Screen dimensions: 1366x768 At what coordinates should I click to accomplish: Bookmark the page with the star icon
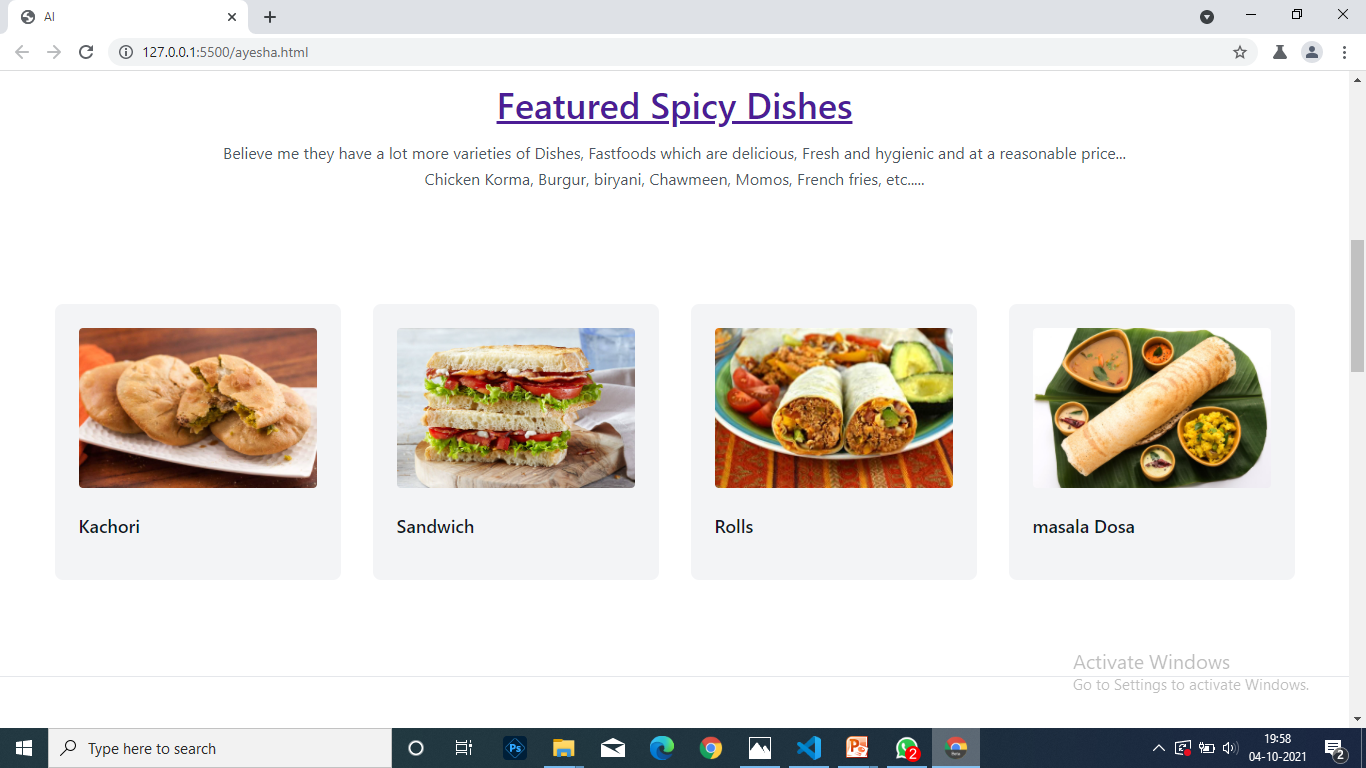click(x=1240, y=52)
